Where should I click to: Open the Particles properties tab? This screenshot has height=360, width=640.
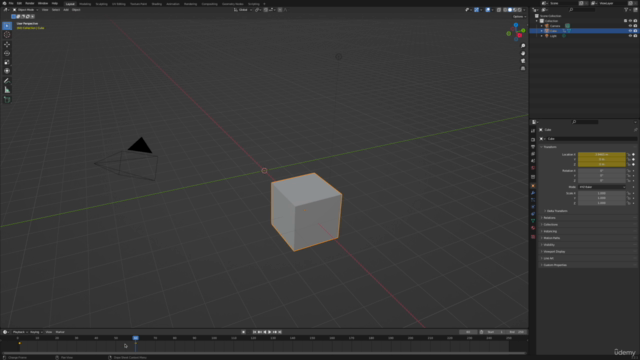(533, 200)
